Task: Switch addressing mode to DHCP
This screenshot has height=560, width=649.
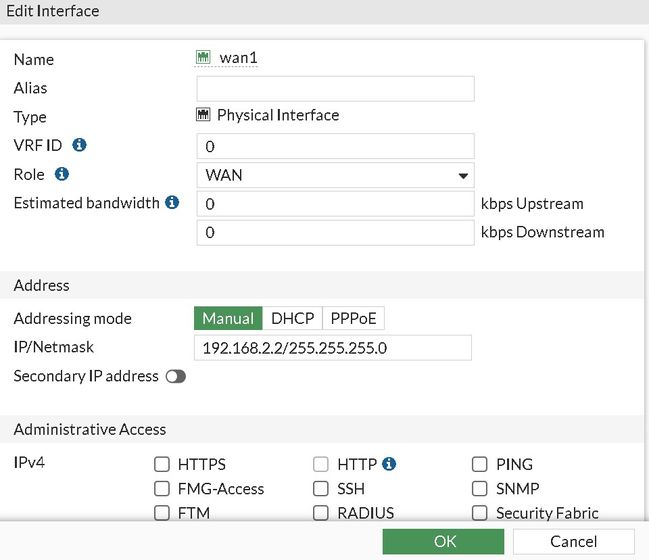Action: tap(292, 319)
